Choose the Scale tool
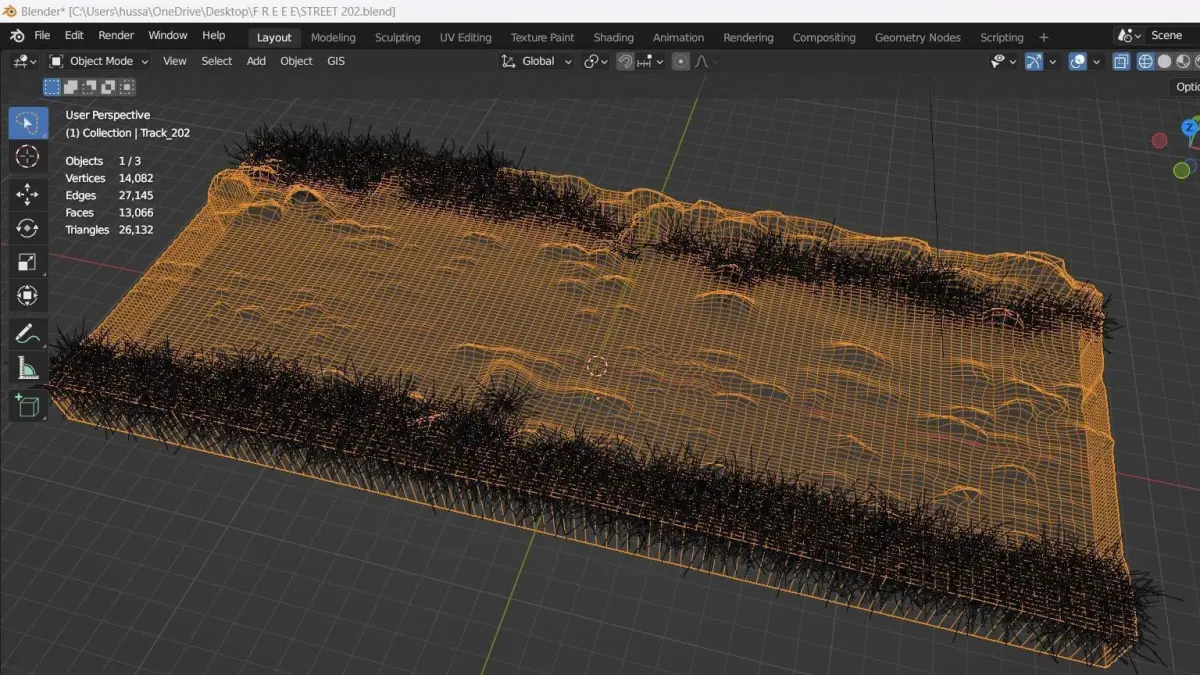Viewport: 1200px width, 675px height. click(x=27, y=263)
